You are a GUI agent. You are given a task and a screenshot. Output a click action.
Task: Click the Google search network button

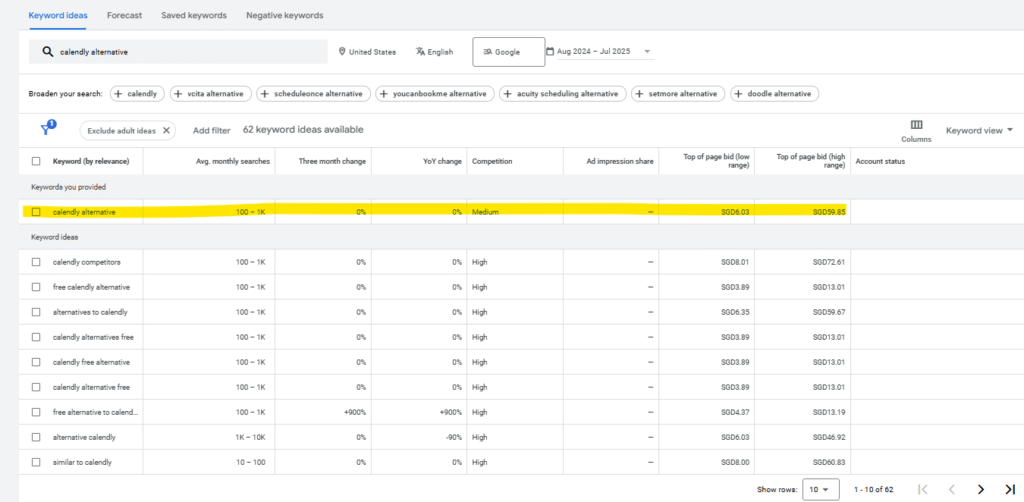[x=508, y=52]
